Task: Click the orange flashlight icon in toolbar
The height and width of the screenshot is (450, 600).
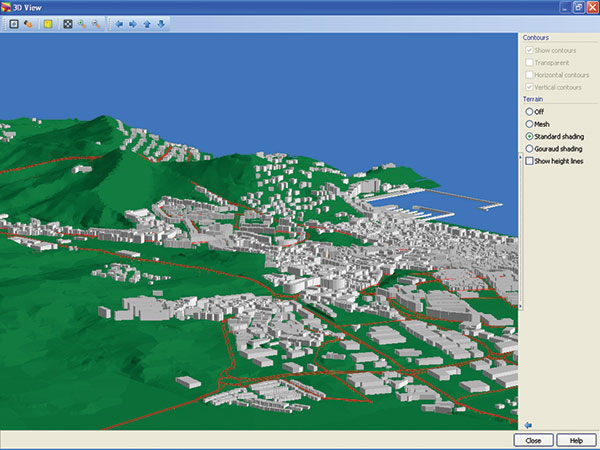Action: click(28, 24)
